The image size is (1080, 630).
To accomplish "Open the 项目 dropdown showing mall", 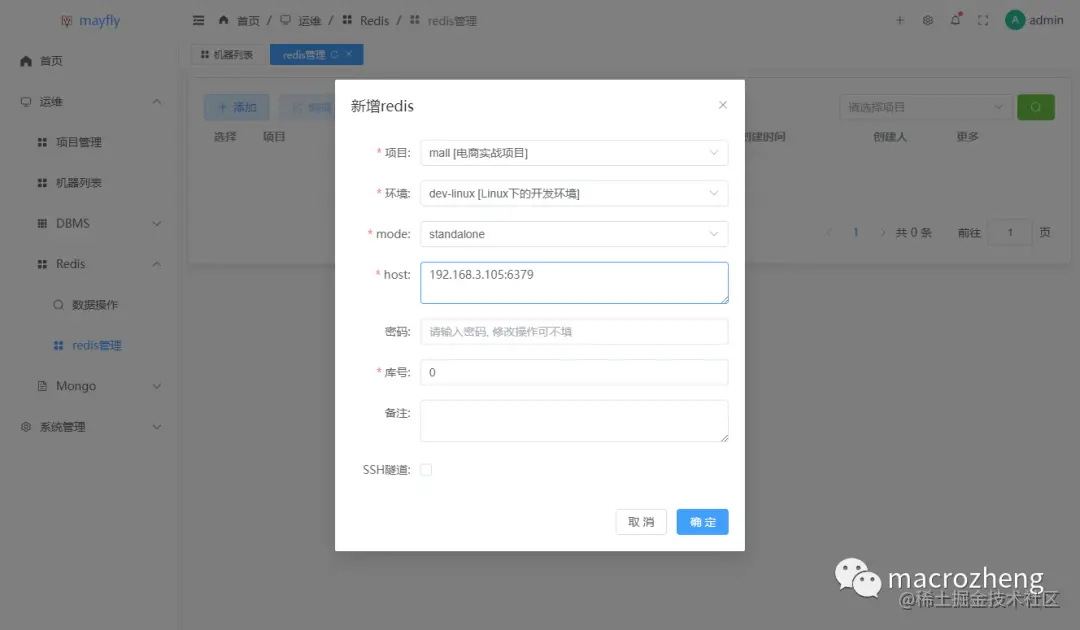I will pos(574,153).
